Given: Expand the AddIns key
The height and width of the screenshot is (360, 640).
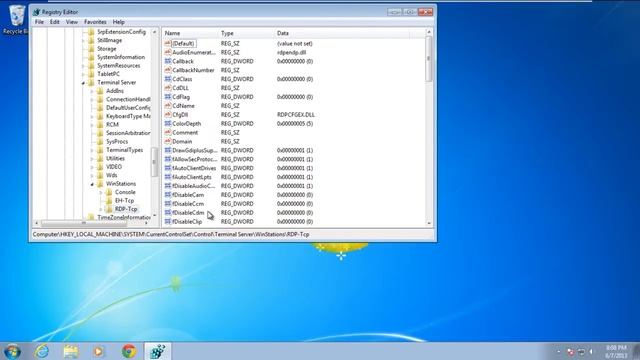Looking at the screenshot, I should pyautogui.click(x=92, y=91).
